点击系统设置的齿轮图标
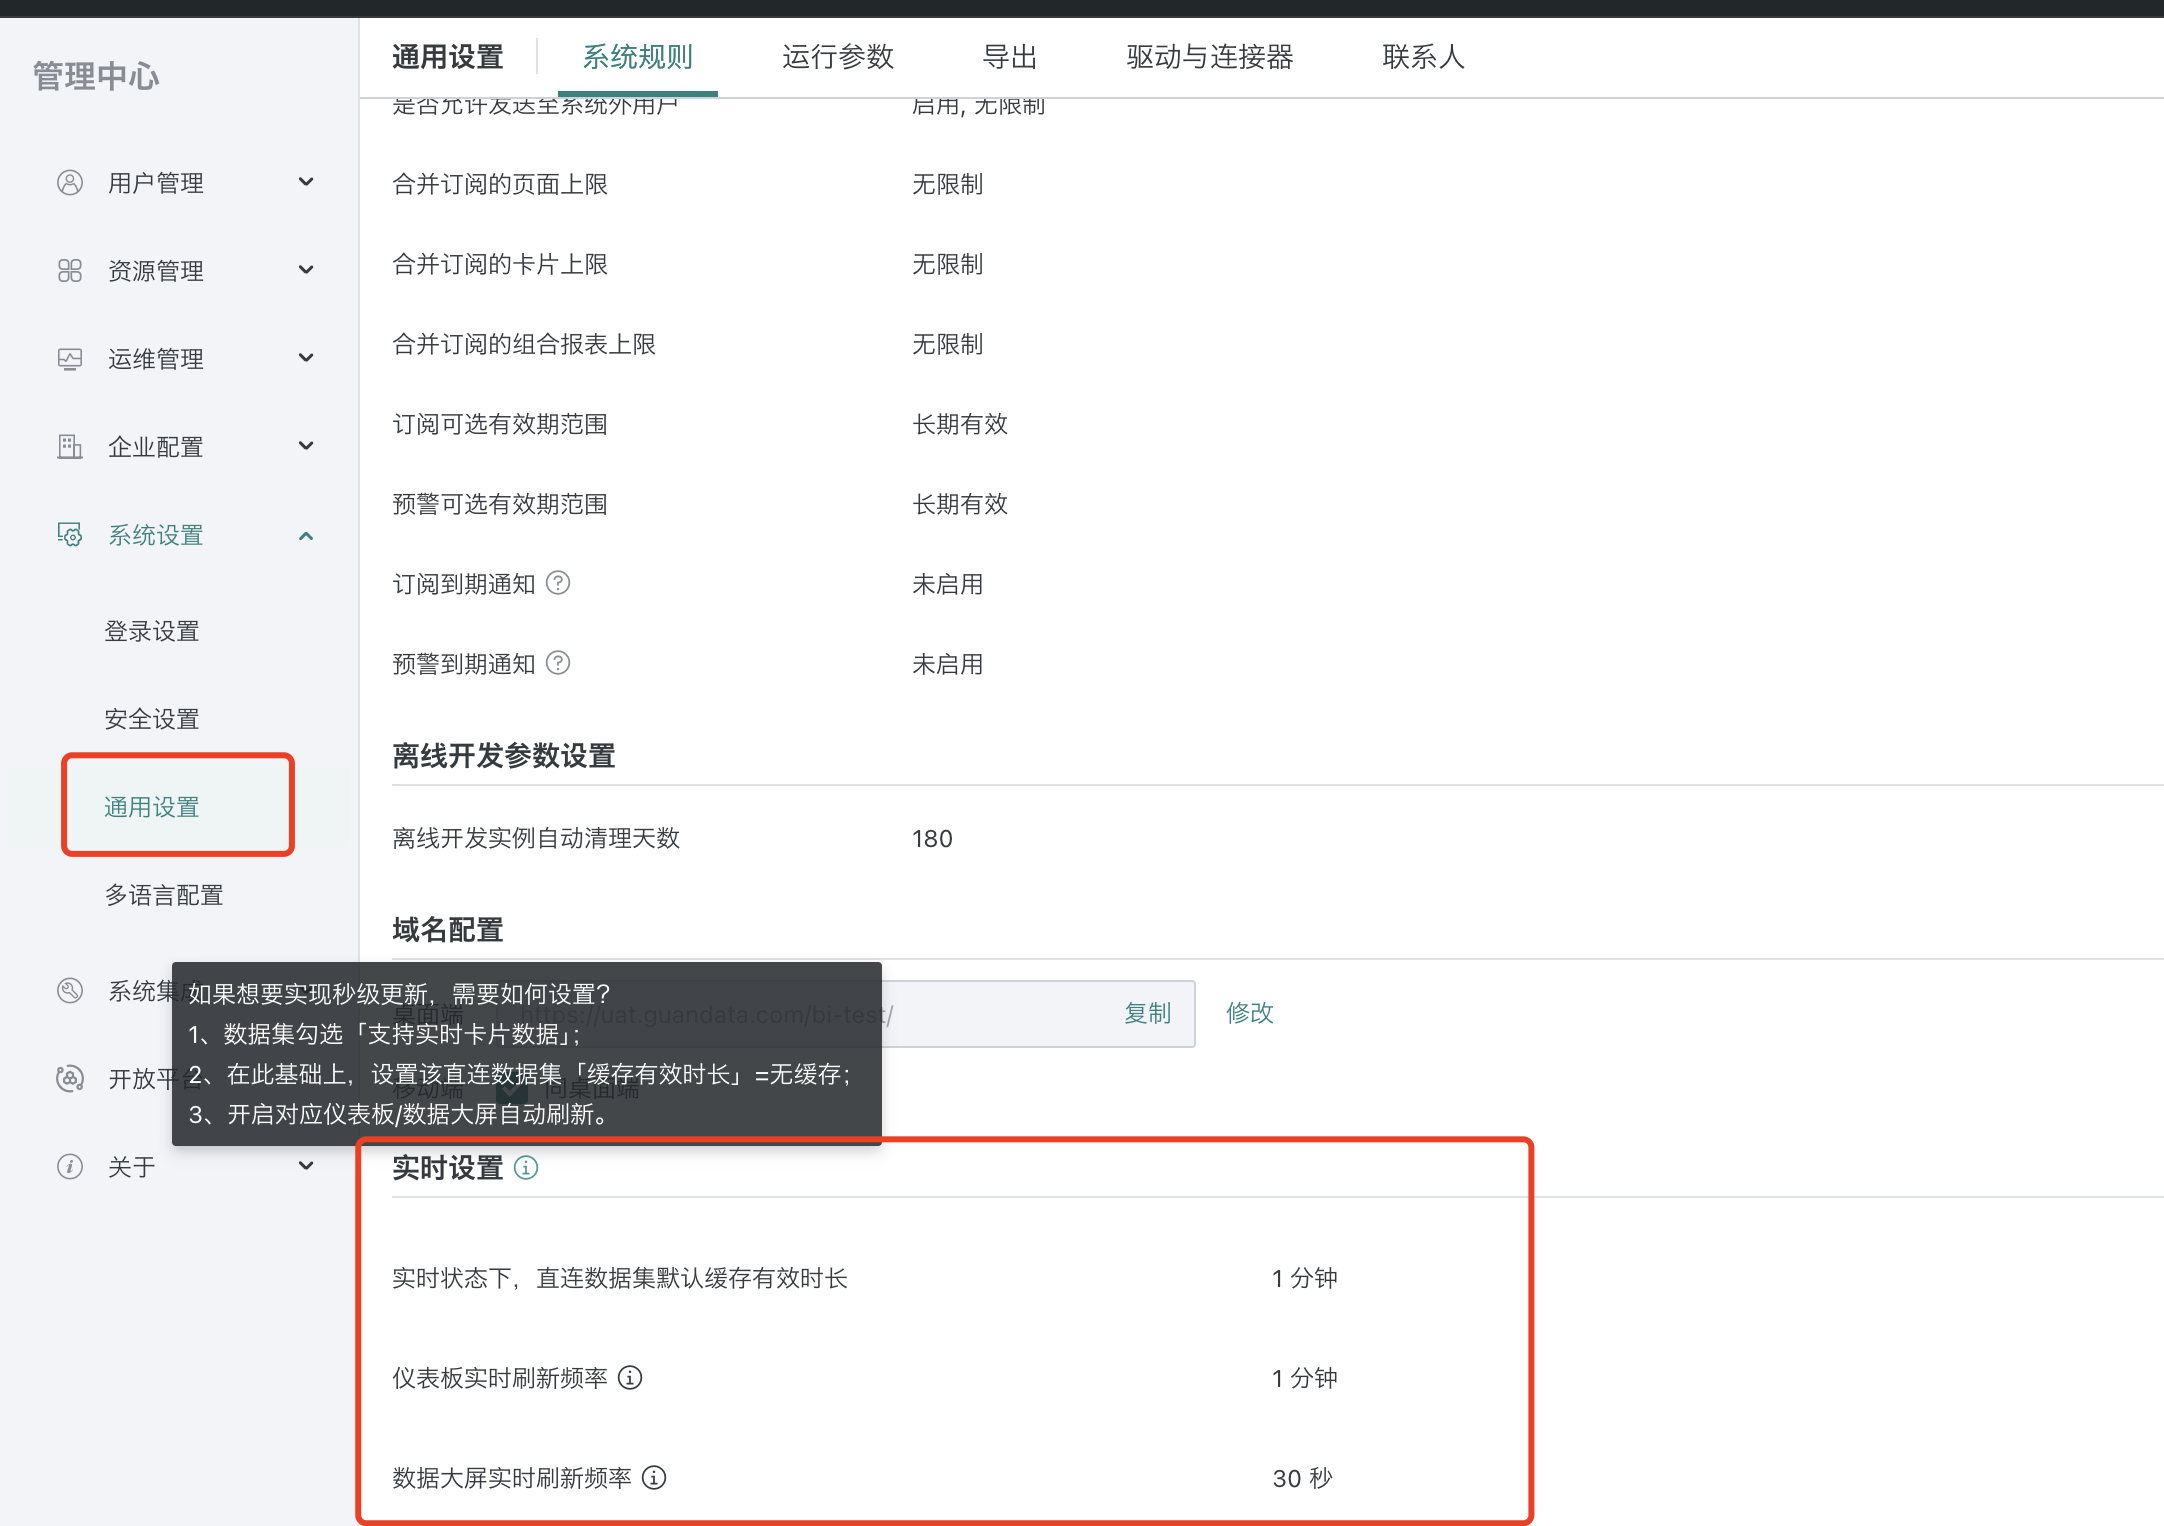Image resolution: width=2164 pixels, height=1526 pixels. pos(69,535)
